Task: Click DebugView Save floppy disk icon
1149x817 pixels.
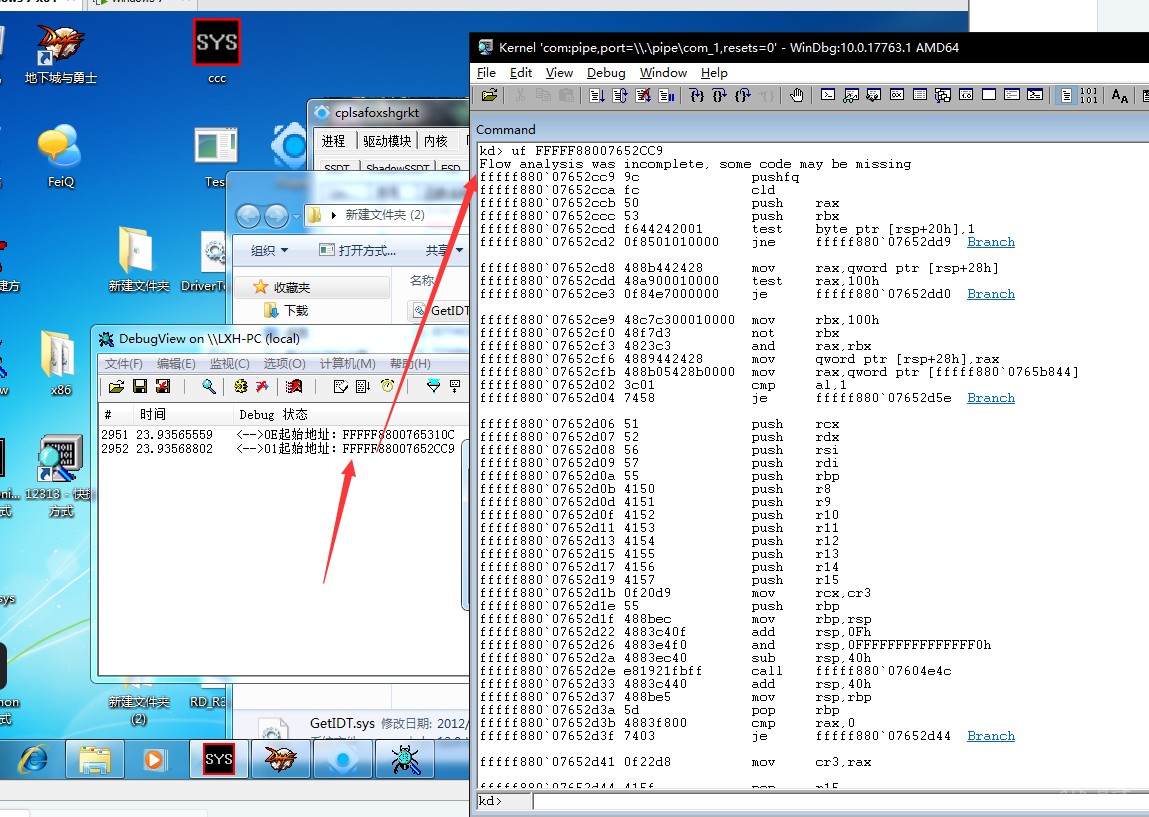Action: tap(140, 386)
